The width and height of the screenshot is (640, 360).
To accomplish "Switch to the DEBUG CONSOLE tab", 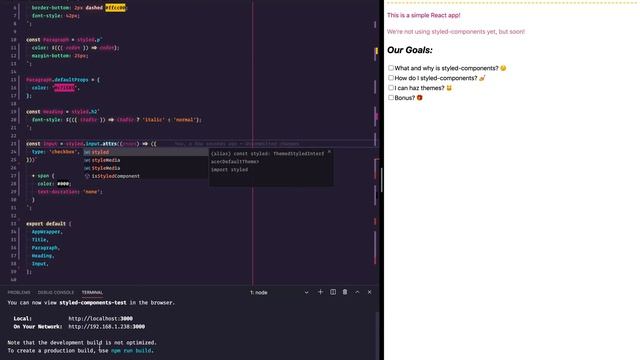I will (x=56, y=292).
